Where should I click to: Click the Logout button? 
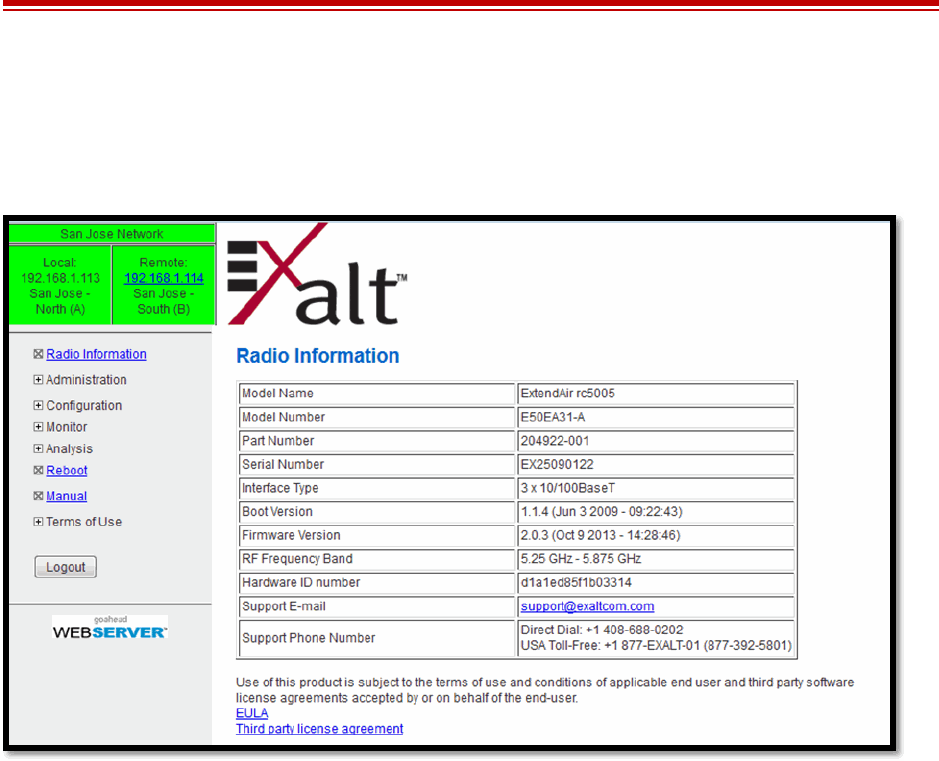coord(65,567)
